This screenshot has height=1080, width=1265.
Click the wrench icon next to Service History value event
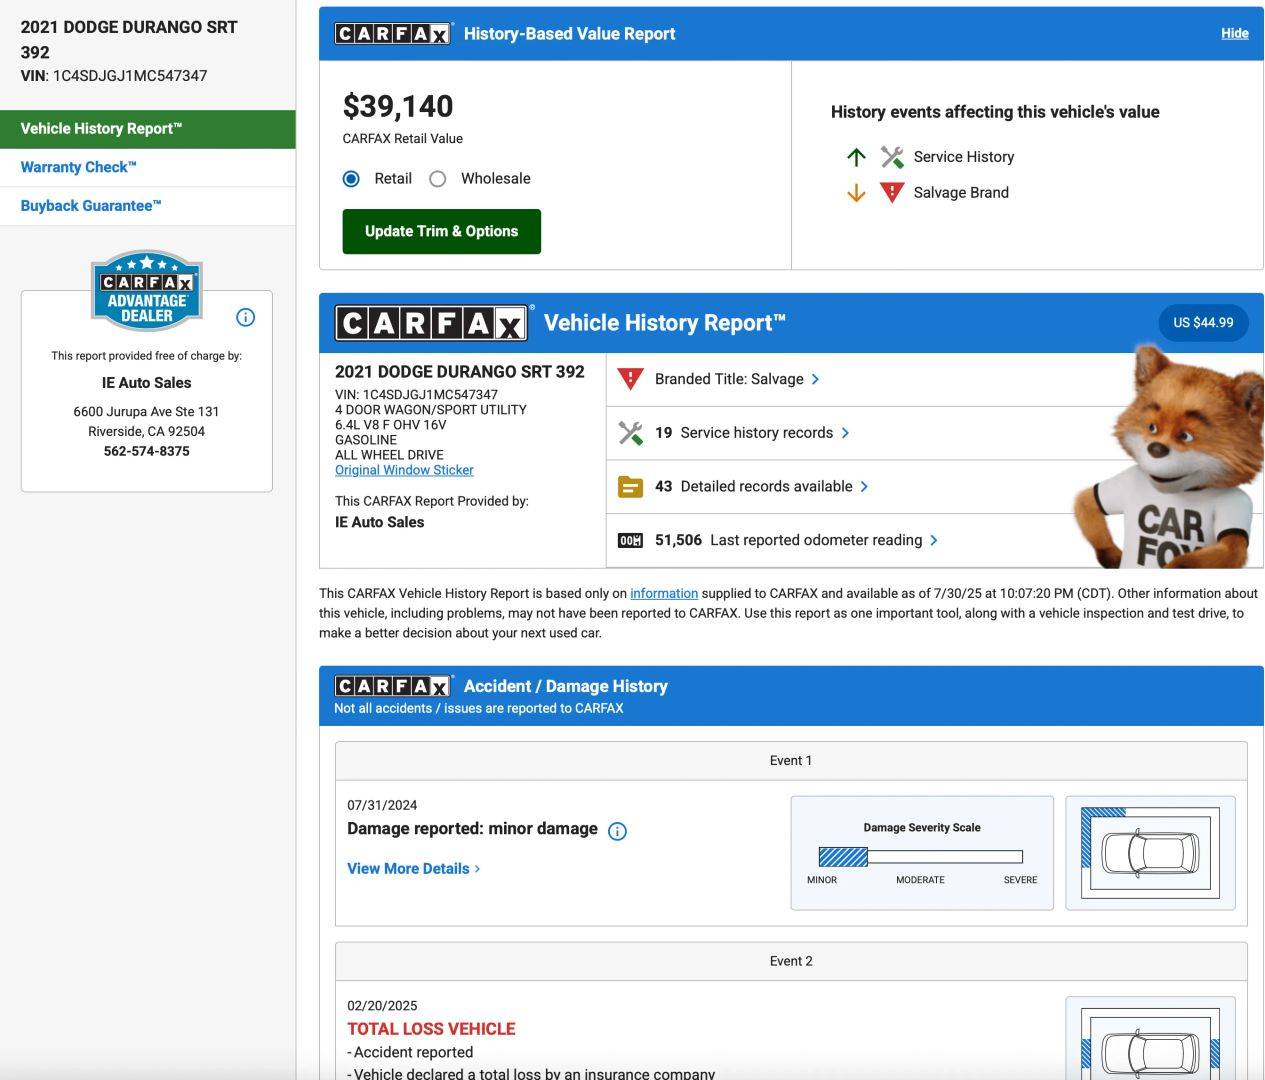pyautogui.click(x=892, y=157)
